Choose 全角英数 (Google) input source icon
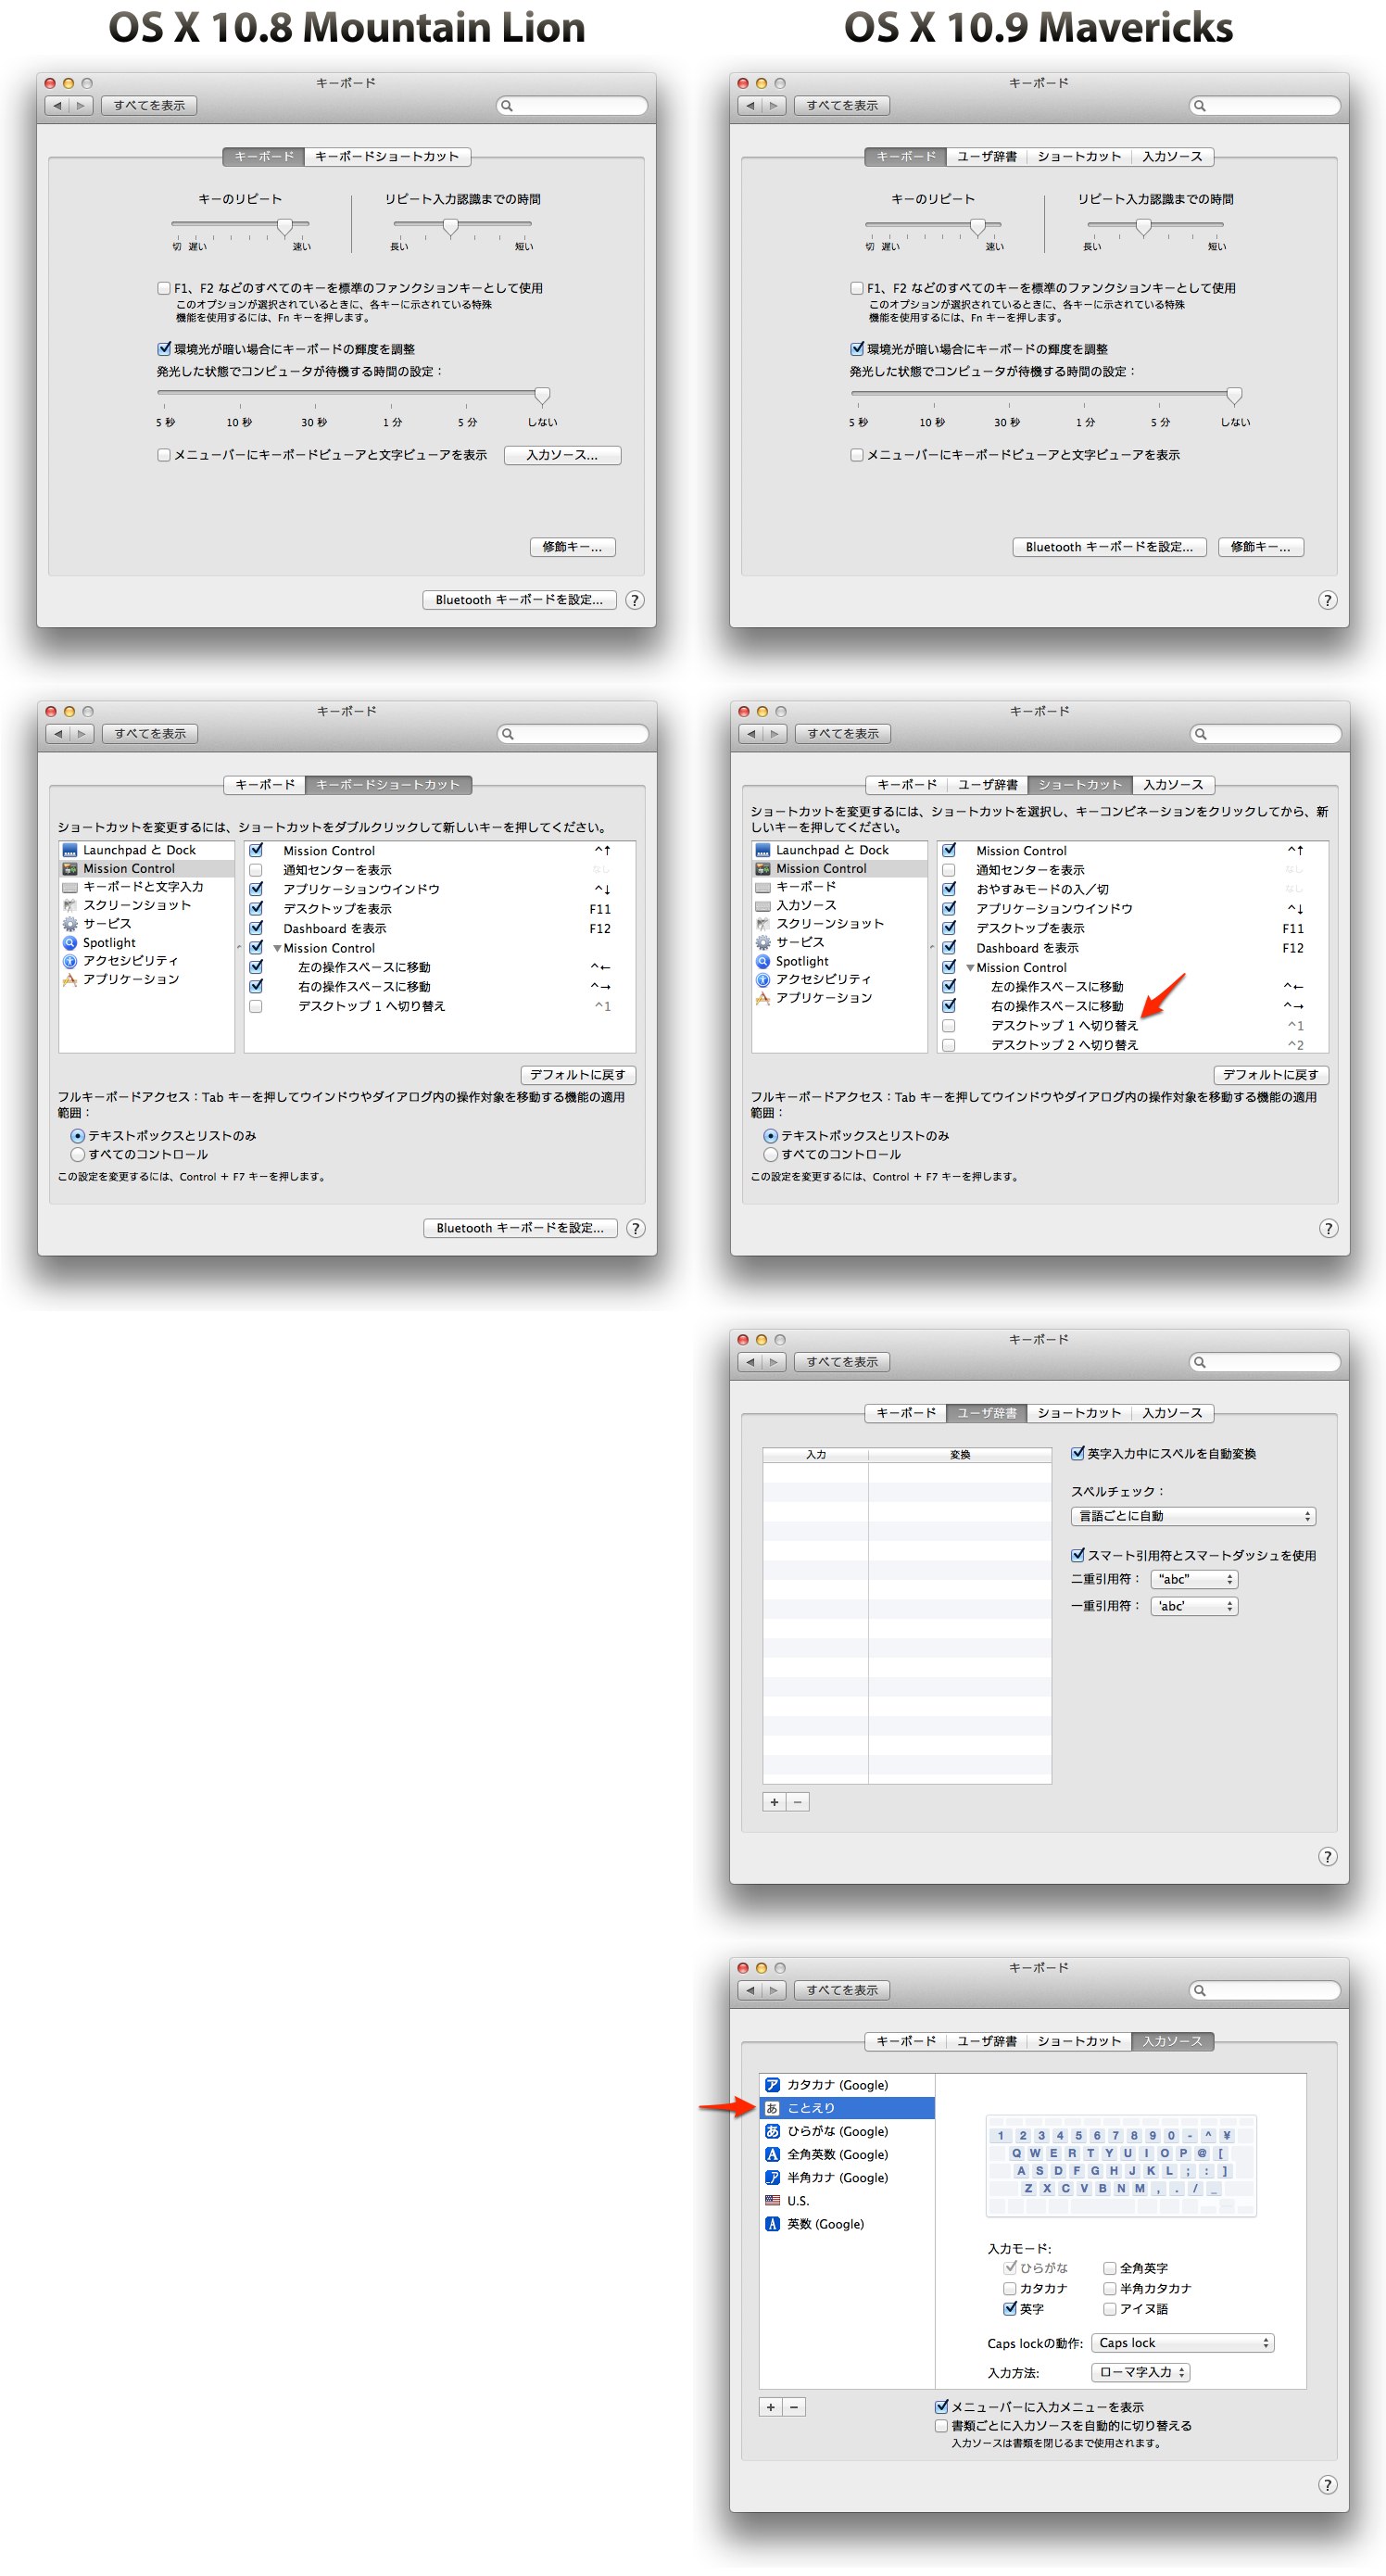The width and height of the screenshot is (1386, 2576). [x=772, y=2154]
